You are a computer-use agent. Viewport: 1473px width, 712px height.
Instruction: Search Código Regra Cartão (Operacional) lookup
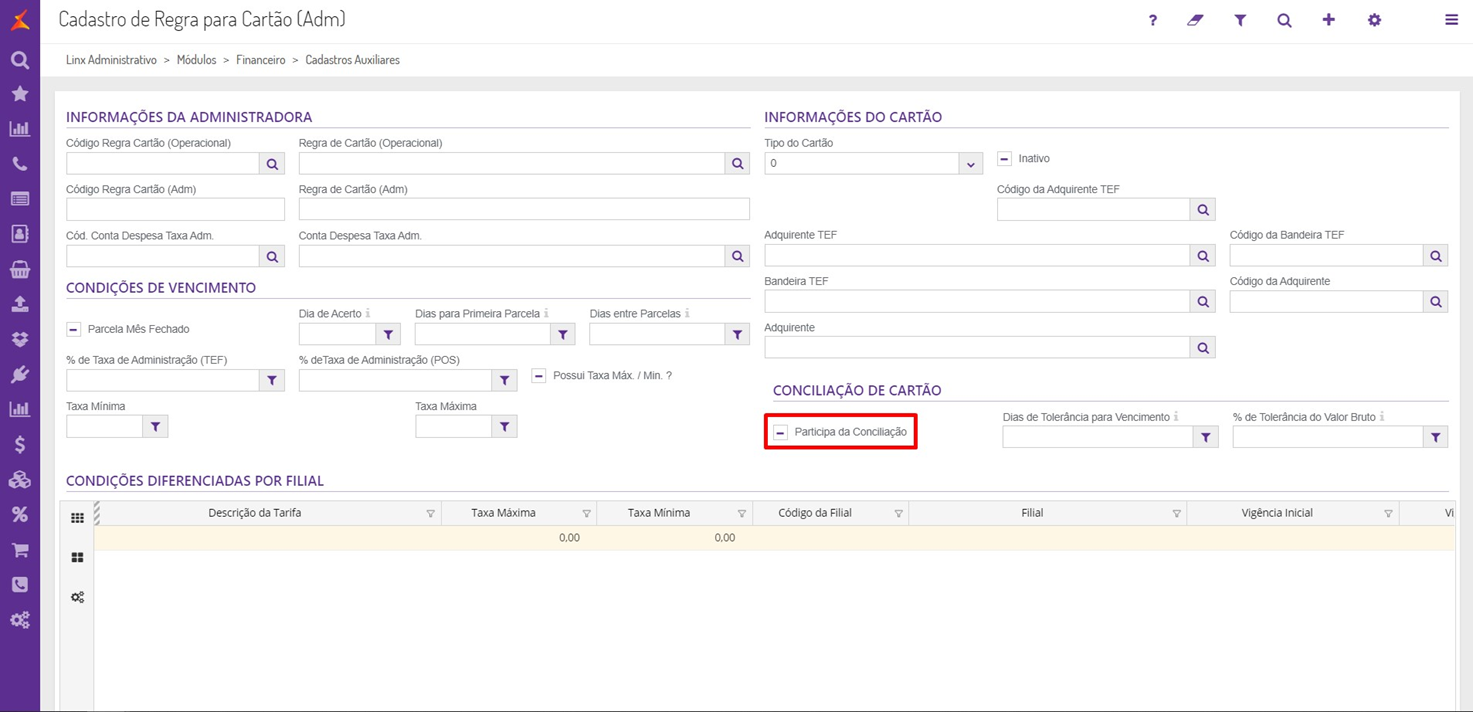[272, 164]
